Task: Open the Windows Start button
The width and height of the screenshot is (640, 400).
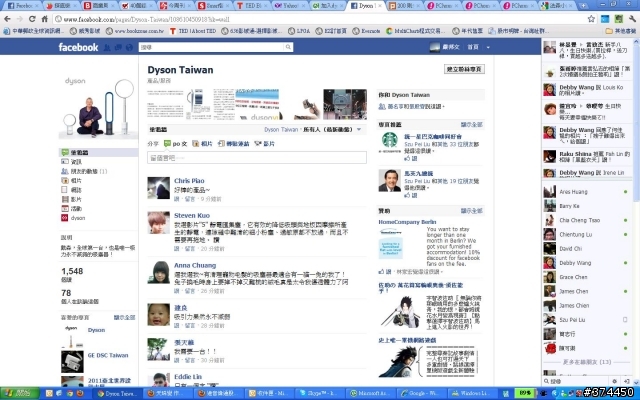Action: click(x=20, y=393)
